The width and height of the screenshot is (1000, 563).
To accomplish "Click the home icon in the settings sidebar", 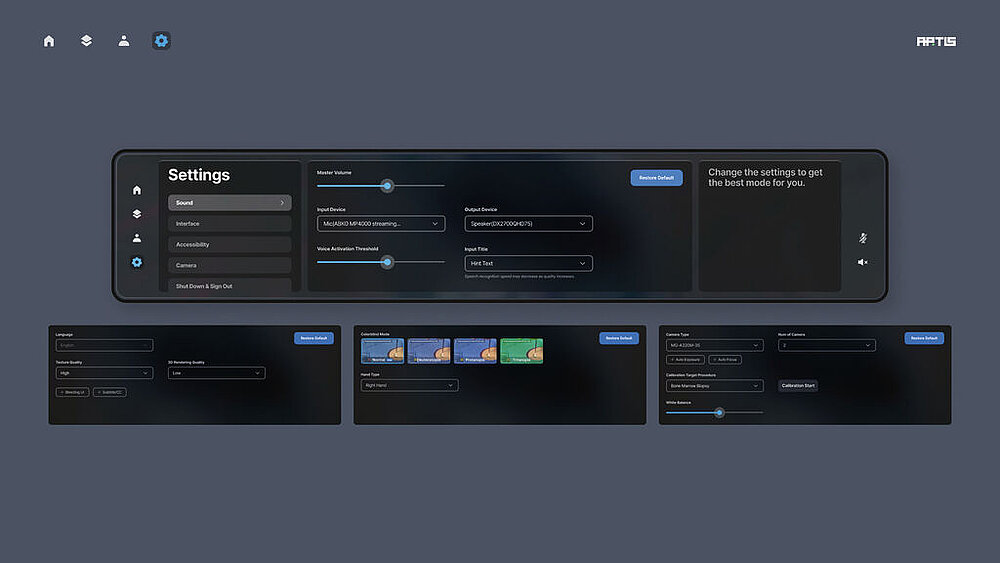I will pos(137,190).
